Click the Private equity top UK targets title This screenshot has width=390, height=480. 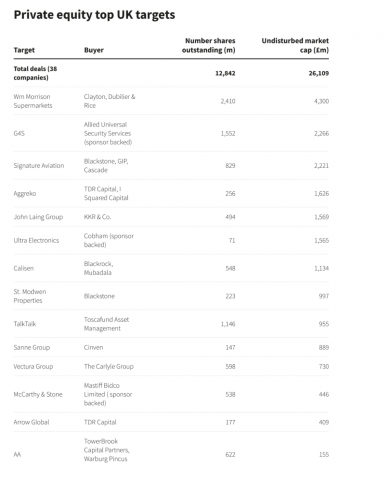point(94,15)
